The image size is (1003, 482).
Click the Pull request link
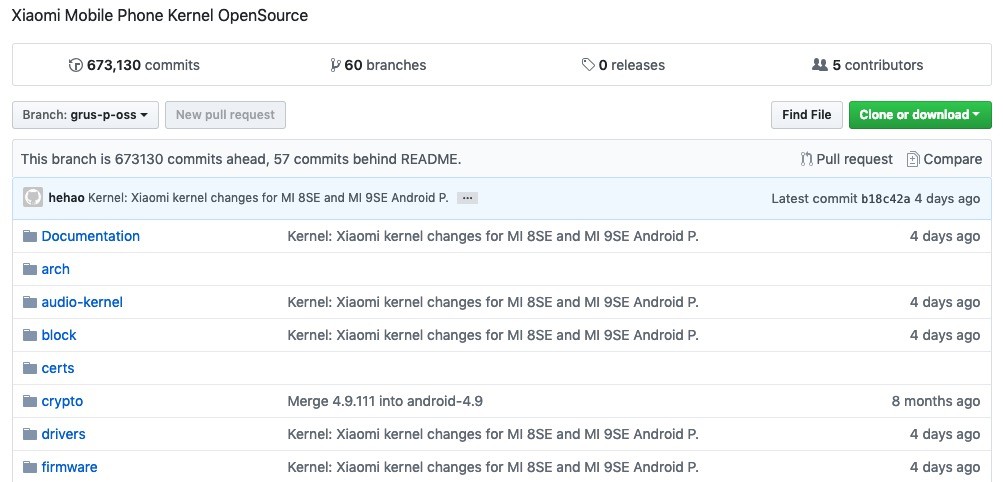[847, 159]
